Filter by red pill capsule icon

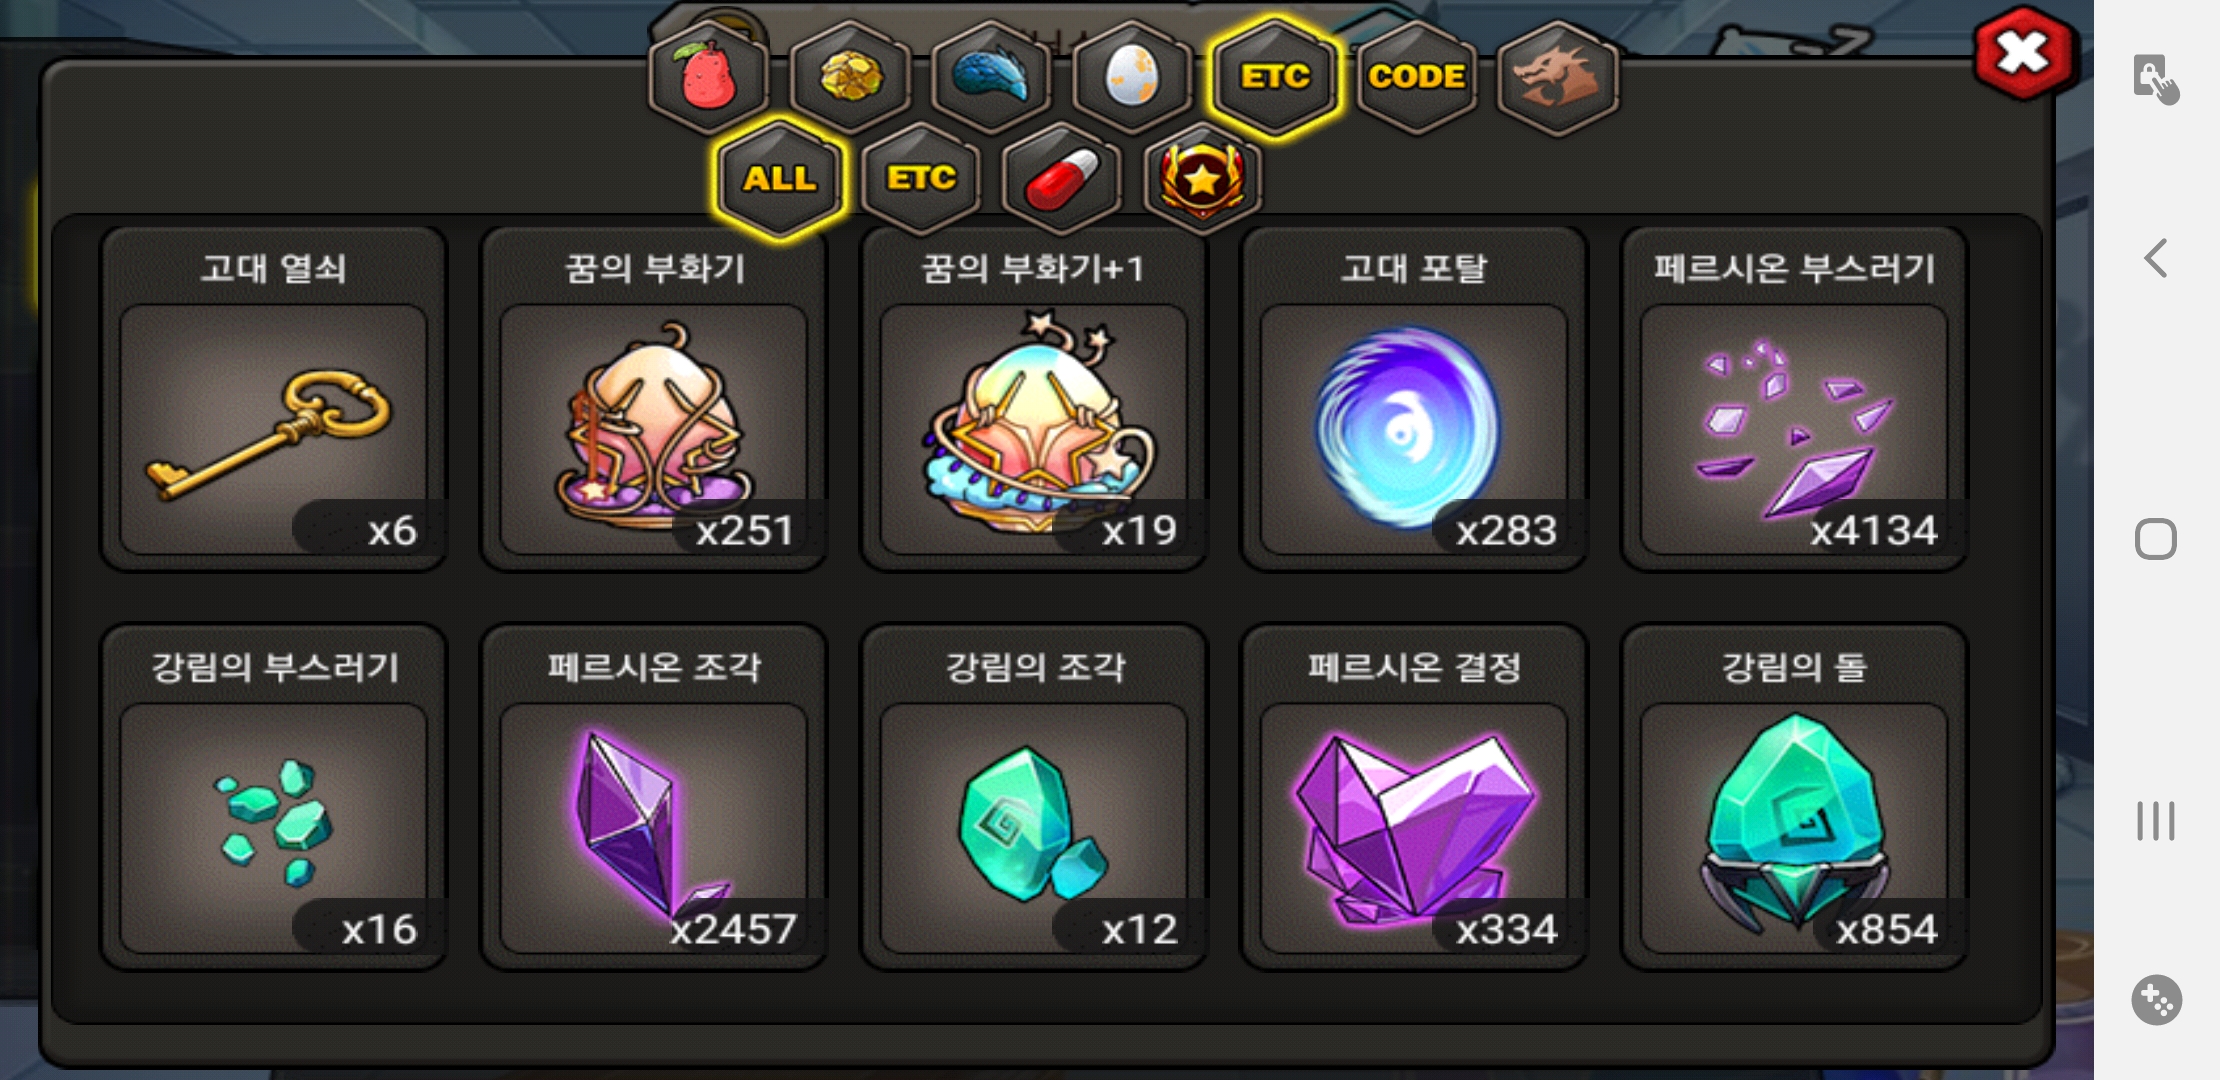point(1061,179)
